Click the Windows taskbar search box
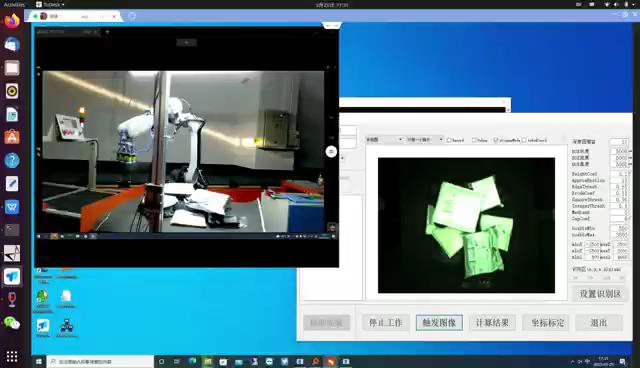 pyautogui.click(x=100, y=361)
